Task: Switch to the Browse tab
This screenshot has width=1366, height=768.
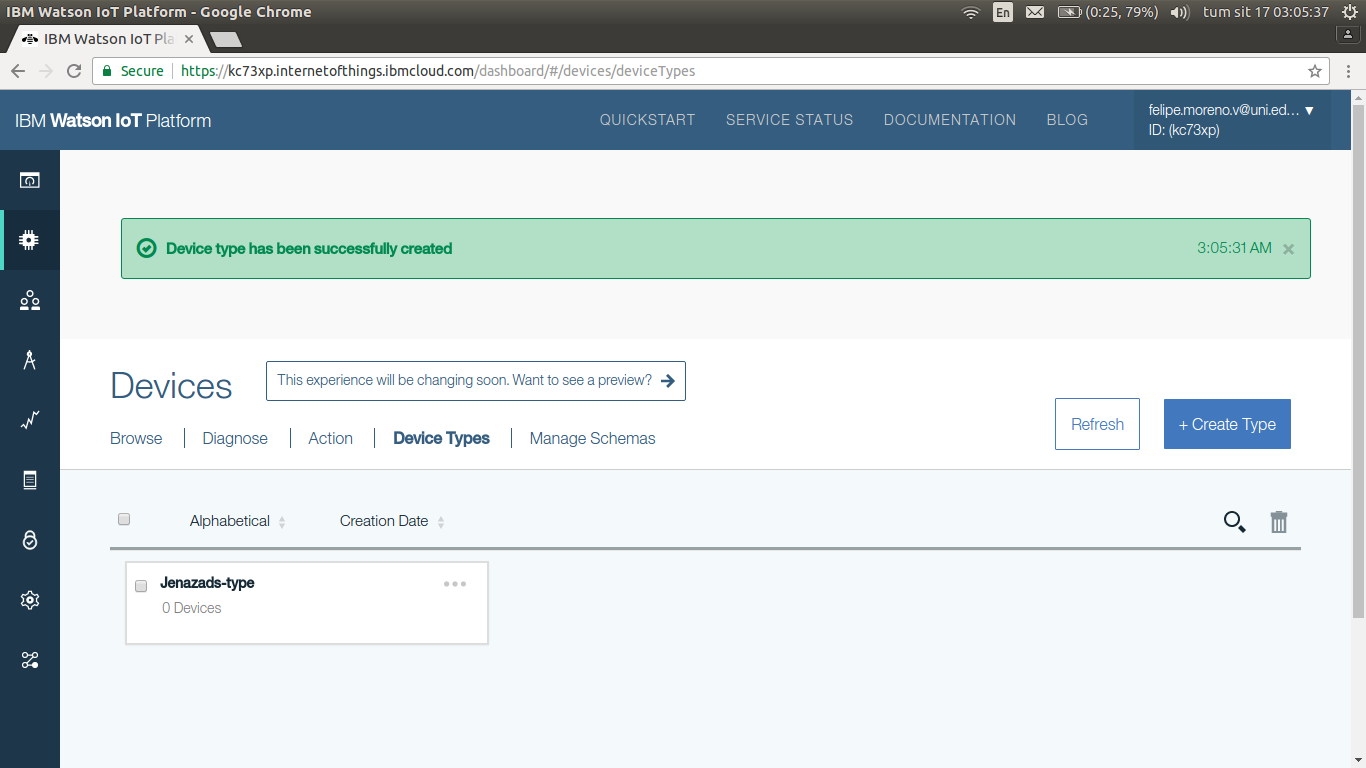Action: [x=136, y=438]
